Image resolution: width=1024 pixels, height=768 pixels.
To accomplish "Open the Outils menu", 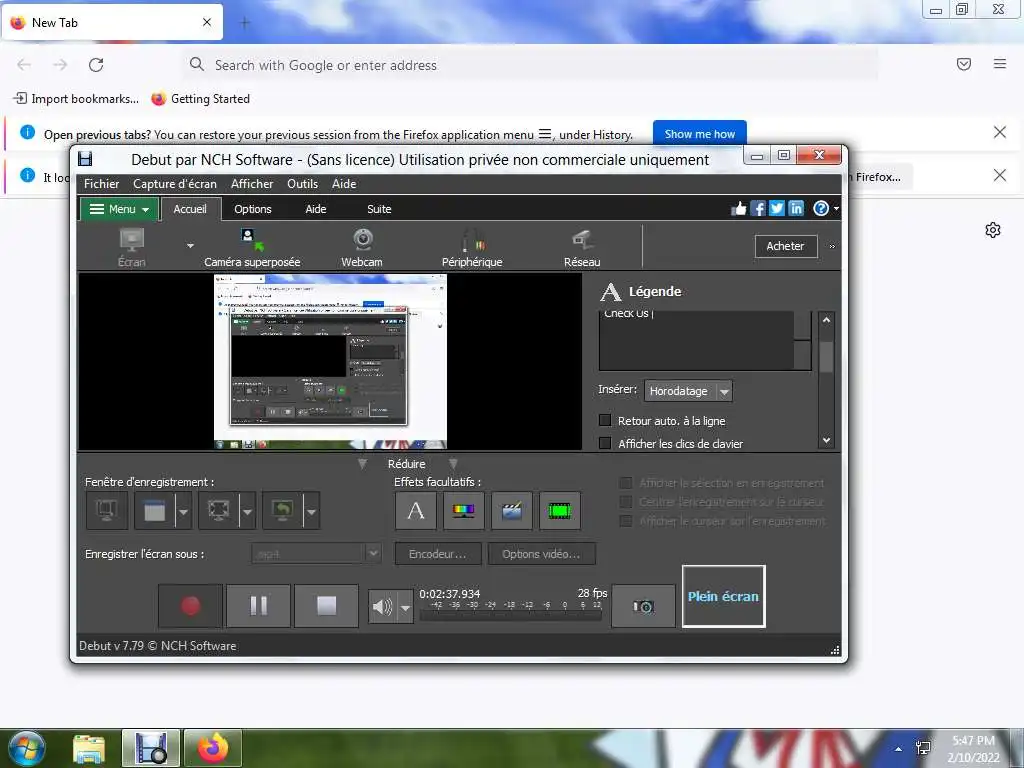I will pyautogui.click(x=302, y=184).
